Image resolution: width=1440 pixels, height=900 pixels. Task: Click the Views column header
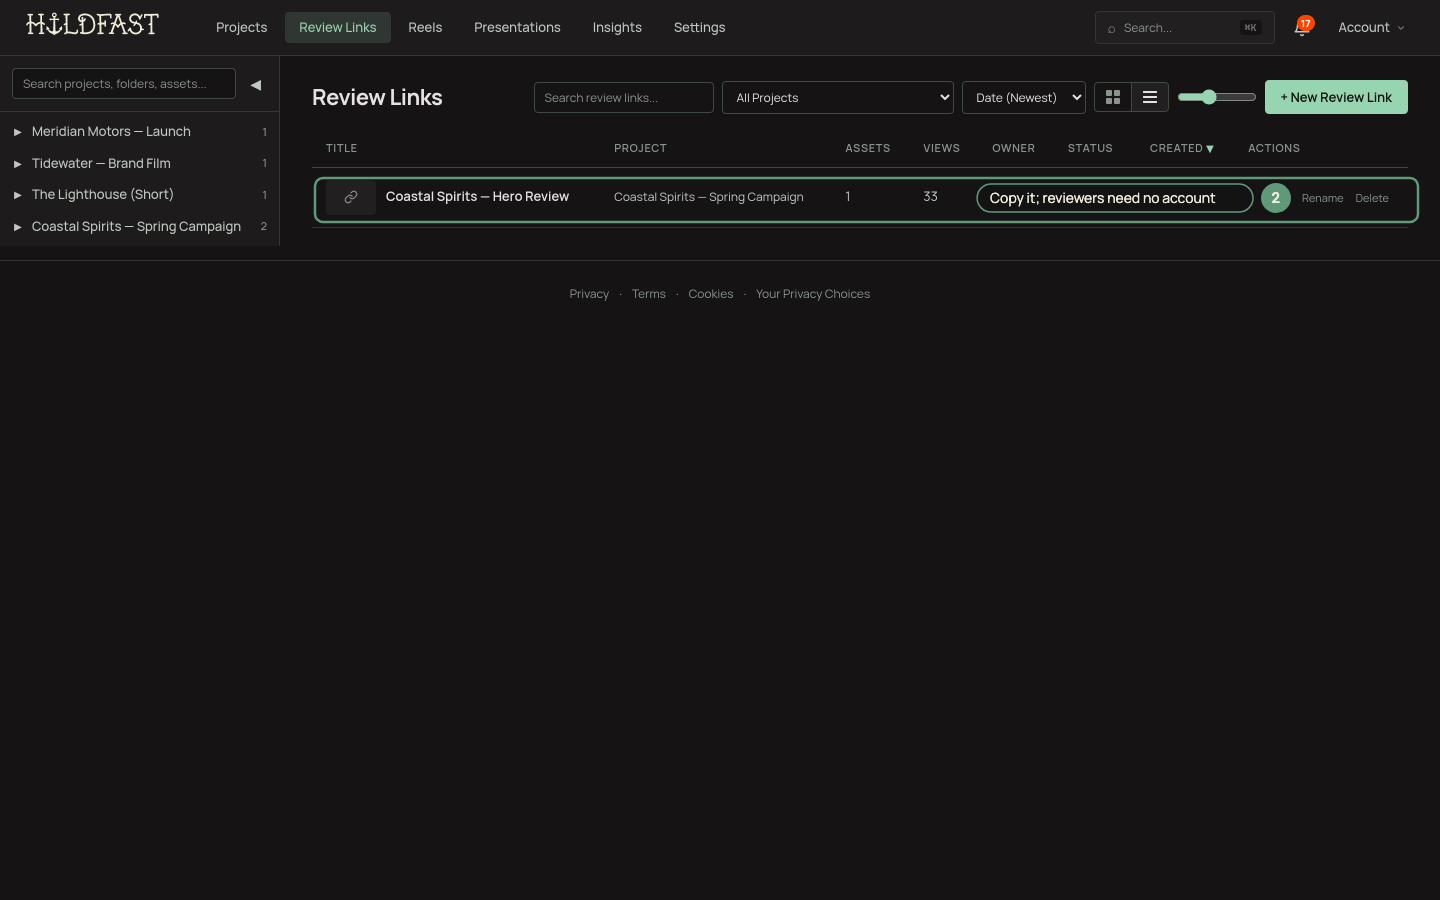pyautogui.click(x=941, y=148)
